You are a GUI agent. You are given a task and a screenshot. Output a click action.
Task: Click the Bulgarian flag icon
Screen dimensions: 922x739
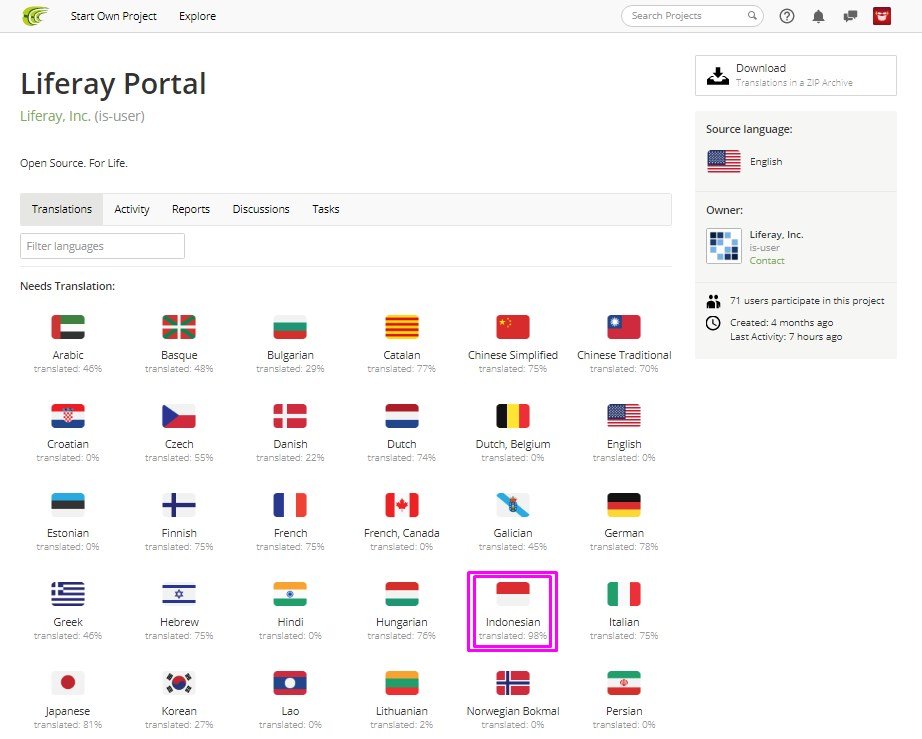pyautogui.click(x=290, y=327)
